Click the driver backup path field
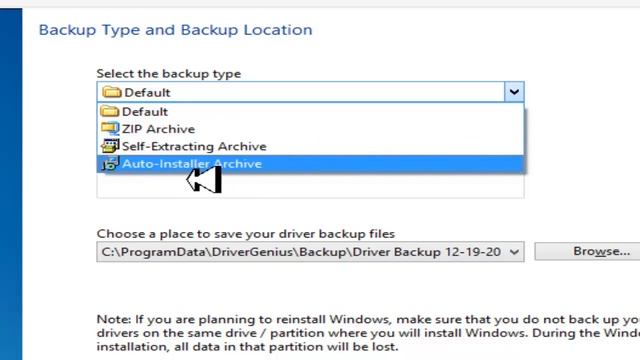Screen dimensions: 640x360 [310, 252]
